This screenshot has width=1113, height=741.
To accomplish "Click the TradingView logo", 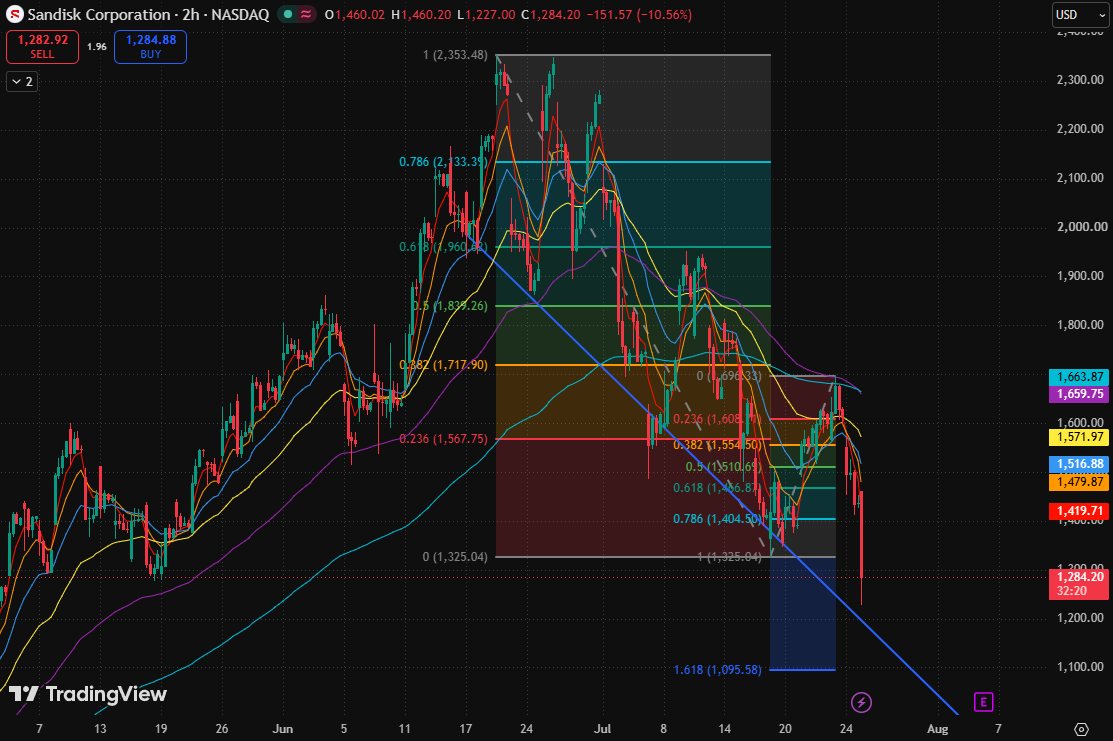I will click(x=87, y=693).
